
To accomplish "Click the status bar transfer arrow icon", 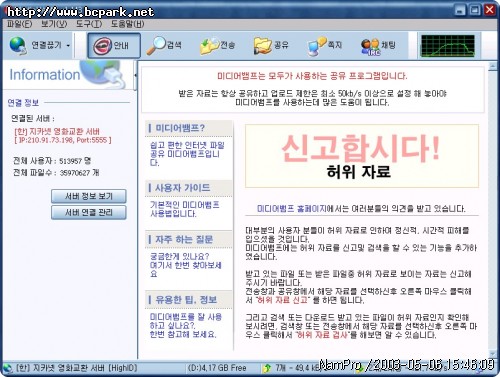I will (x=267, y=368).
